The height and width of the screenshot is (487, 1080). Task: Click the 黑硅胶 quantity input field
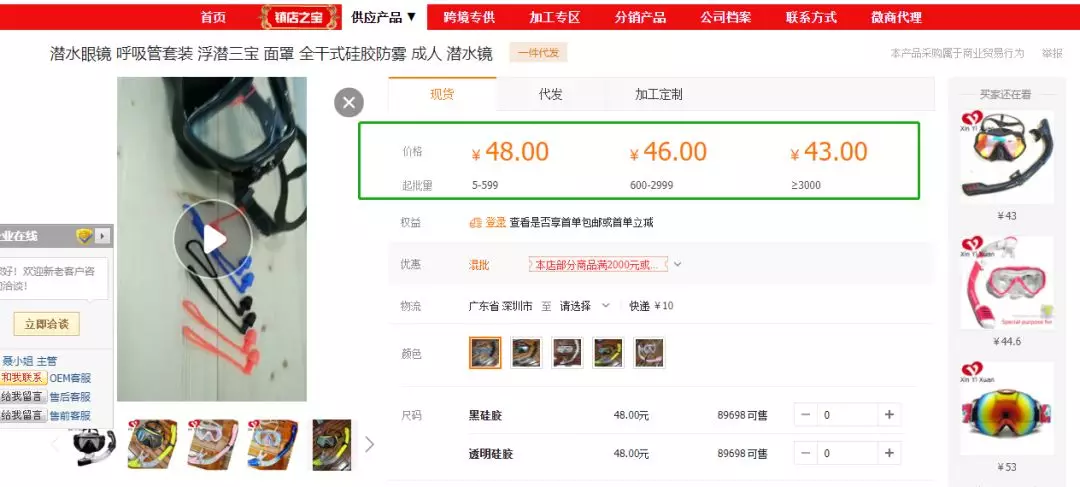tap(847, 415)
